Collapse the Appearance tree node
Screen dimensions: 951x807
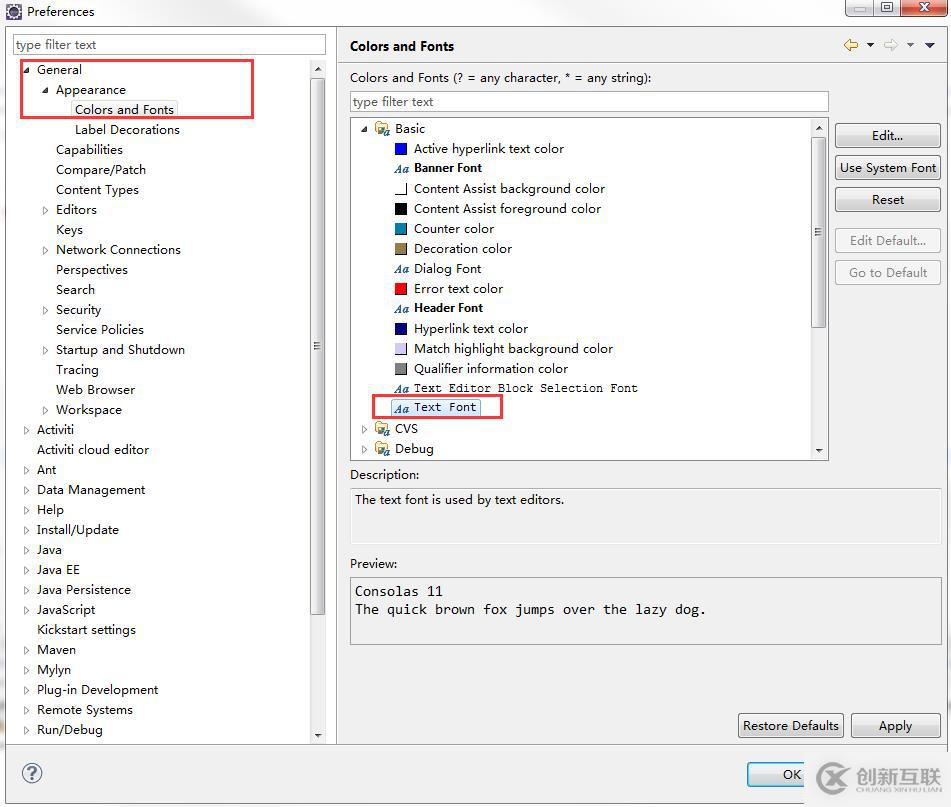(45, 90)
